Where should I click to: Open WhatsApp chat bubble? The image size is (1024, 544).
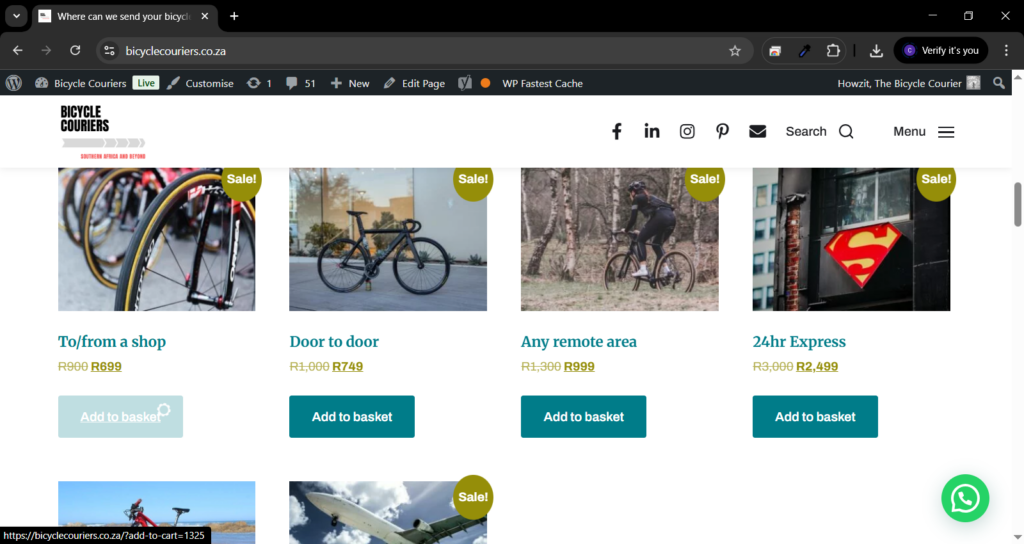pos(965,498)
